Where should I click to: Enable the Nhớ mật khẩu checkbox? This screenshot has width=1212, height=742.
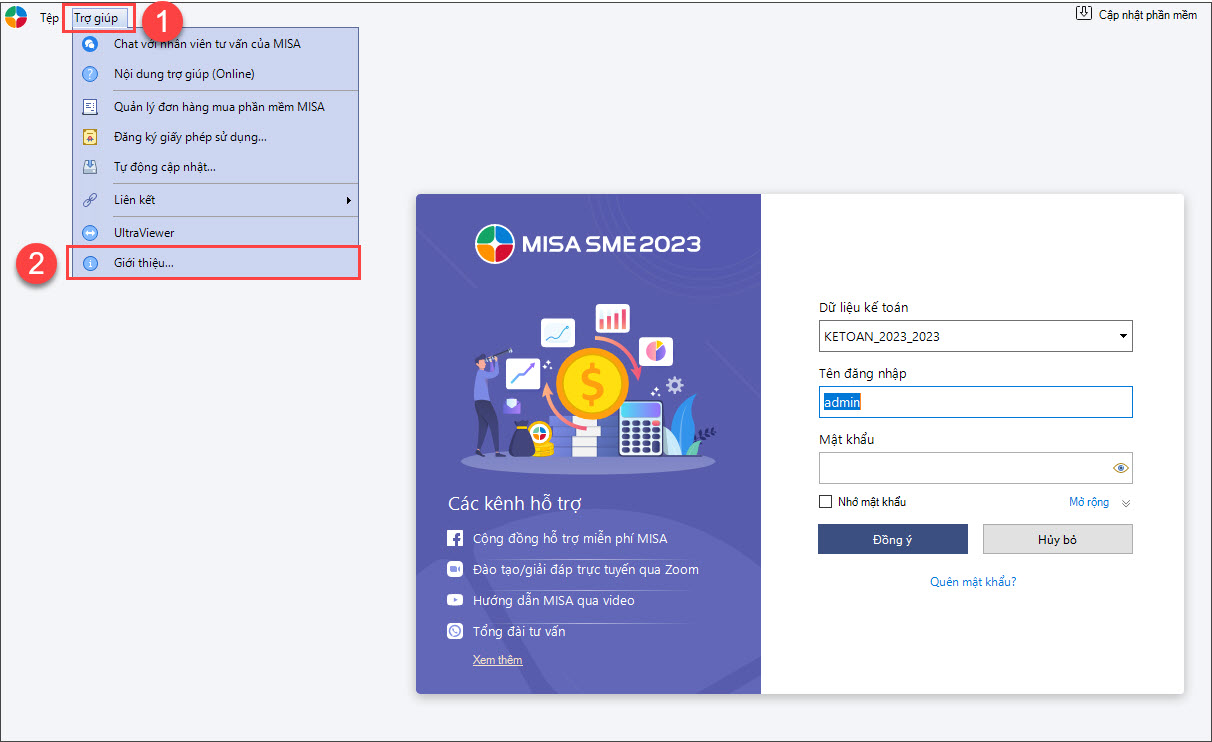point(825,502)
